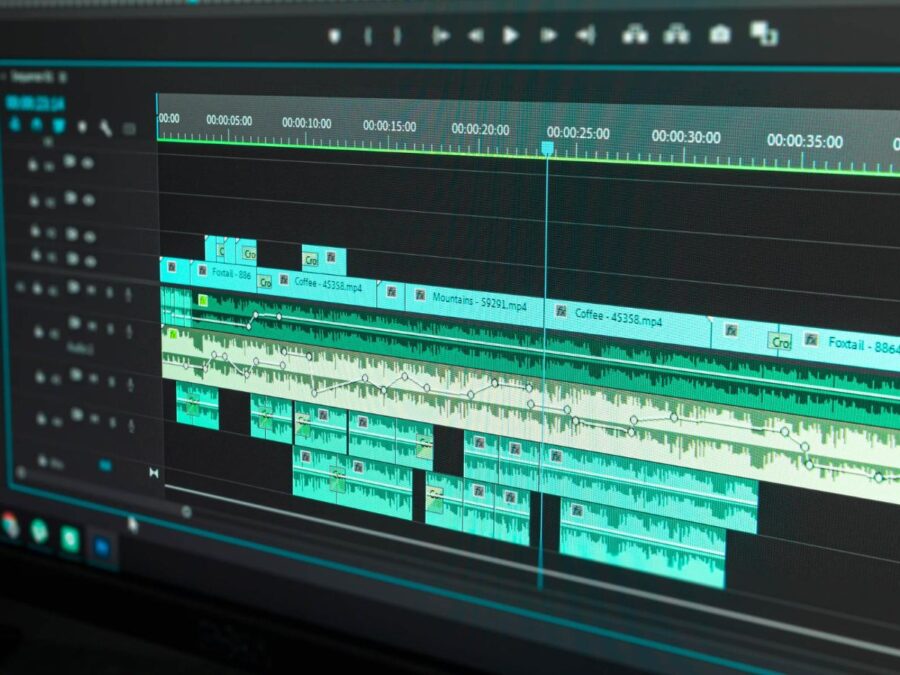The height and width of the screenshot is (675, 900).
Task: Step forward one frame
Action: [549, 36]
